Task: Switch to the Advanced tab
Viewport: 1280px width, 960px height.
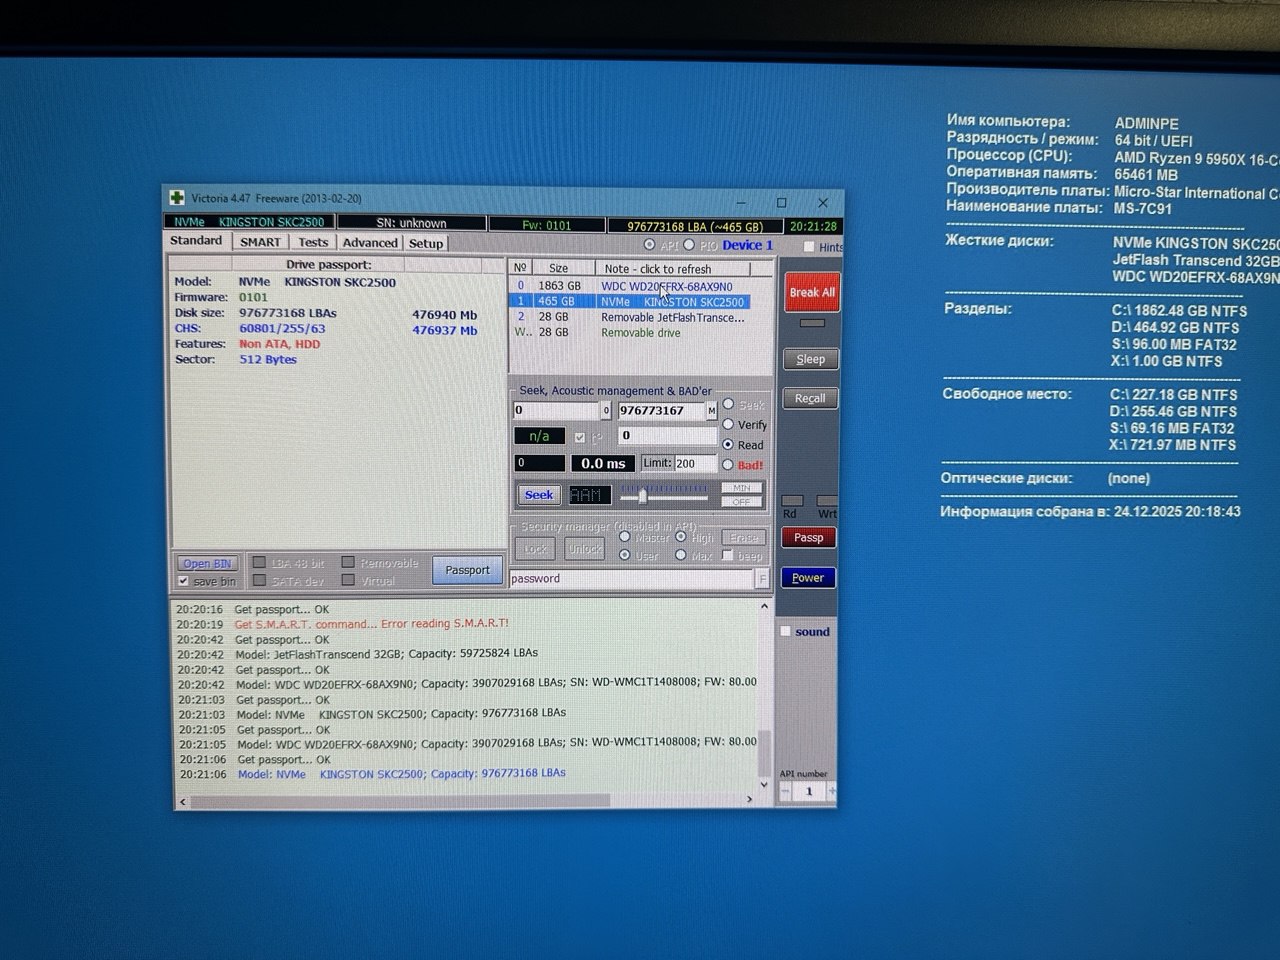Action: click(x=370, y=243)
